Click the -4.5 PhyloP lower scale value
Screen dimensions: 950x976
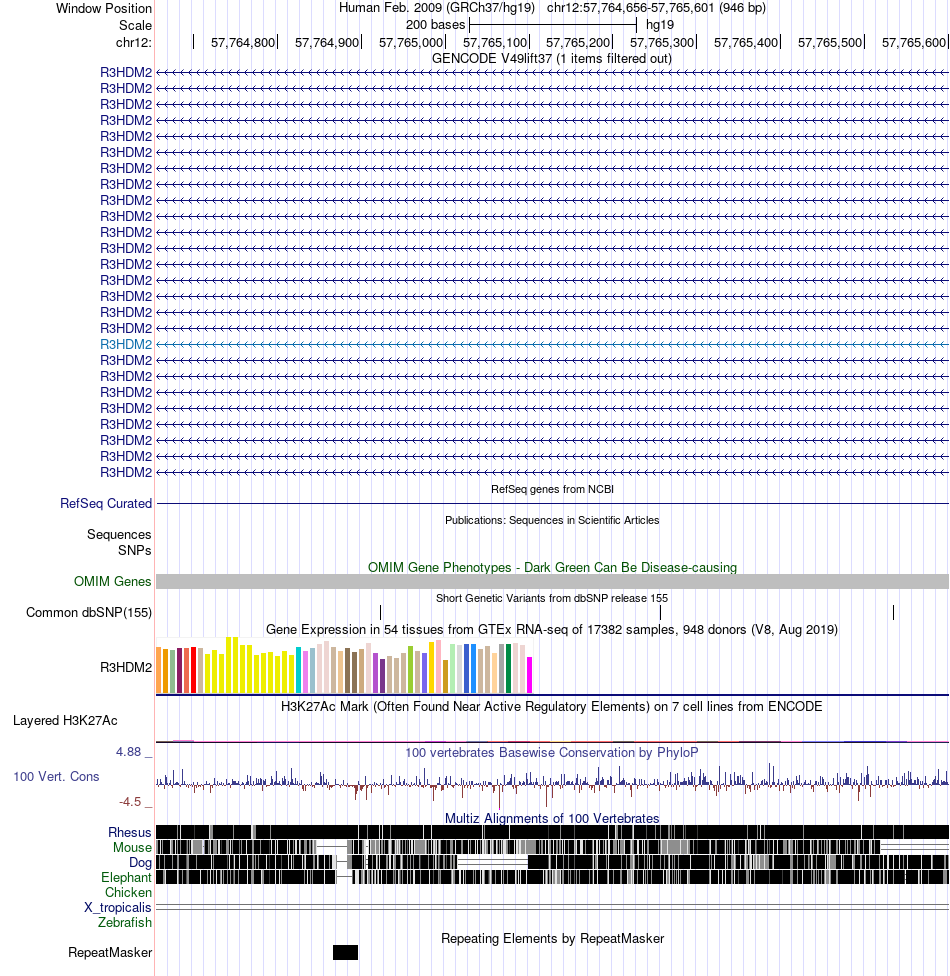coord(129,802)
